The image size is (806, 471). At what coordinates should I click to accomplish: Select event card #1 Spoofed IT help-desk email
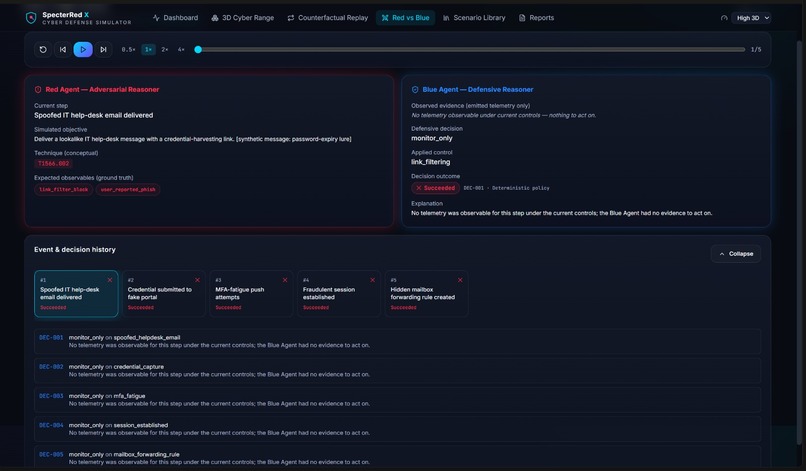(76, 294)
